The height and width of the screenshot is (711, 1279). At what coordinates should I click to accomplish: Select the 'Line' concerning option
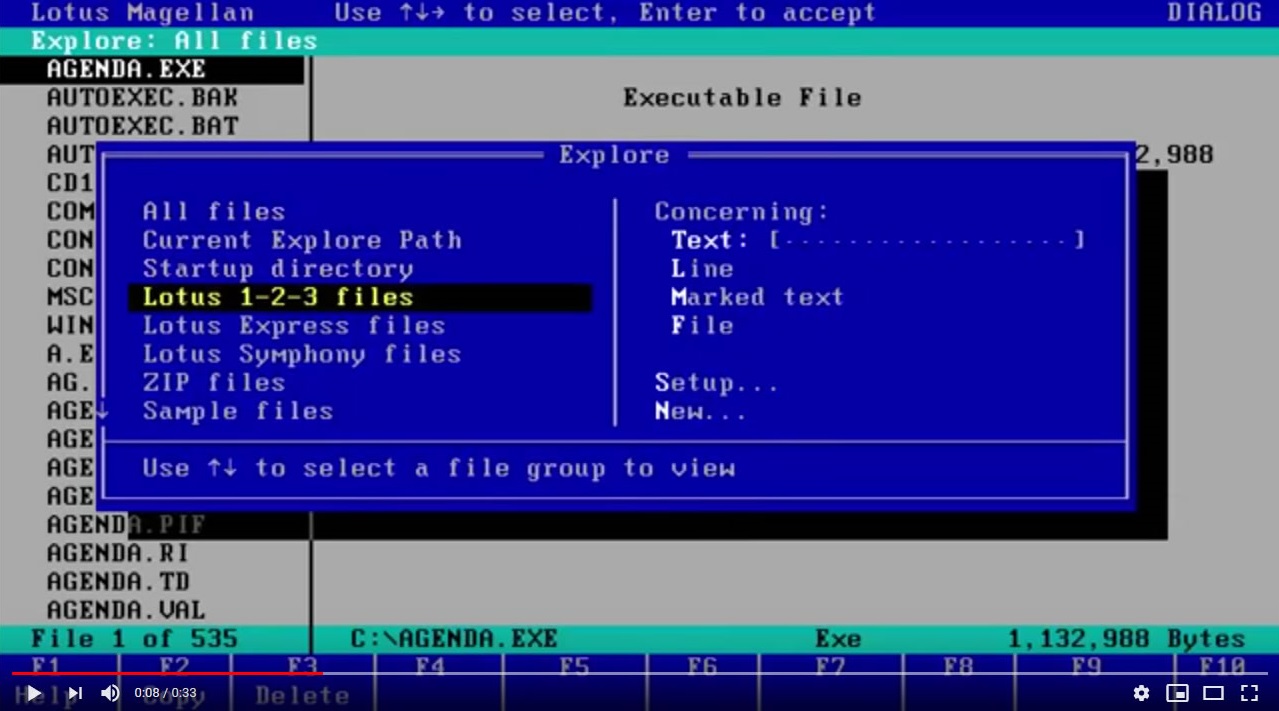tap(702, 268)
